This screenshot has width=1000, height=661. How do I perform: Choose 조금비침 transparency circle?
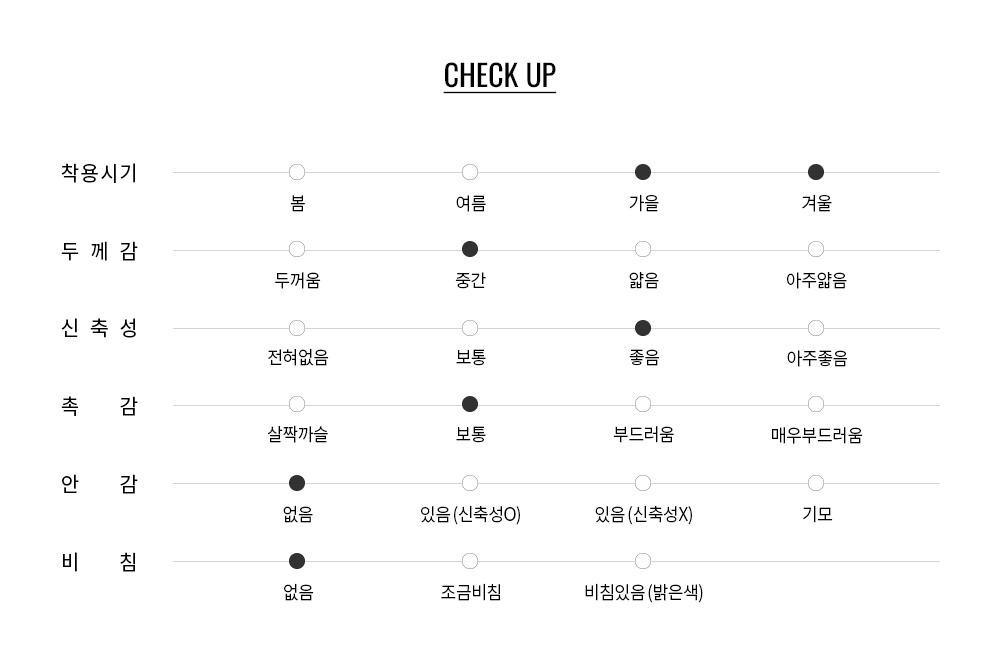tap(470, 561)
